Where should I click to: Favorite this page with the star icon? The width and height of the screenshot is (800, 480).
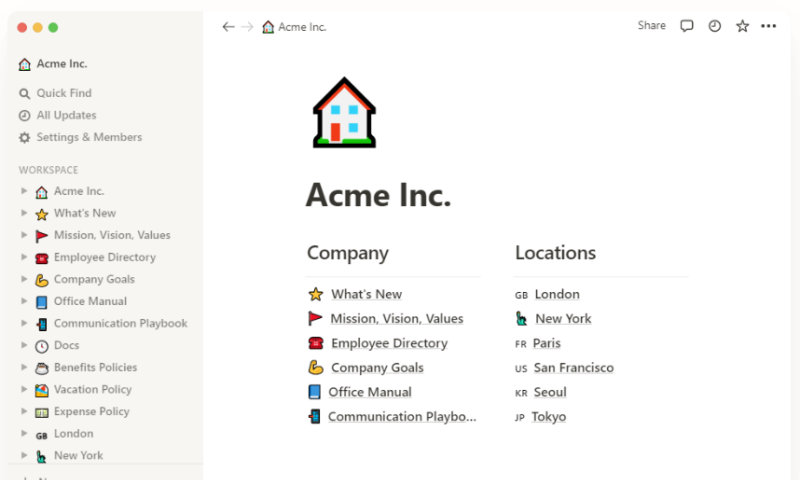[742, 26]
